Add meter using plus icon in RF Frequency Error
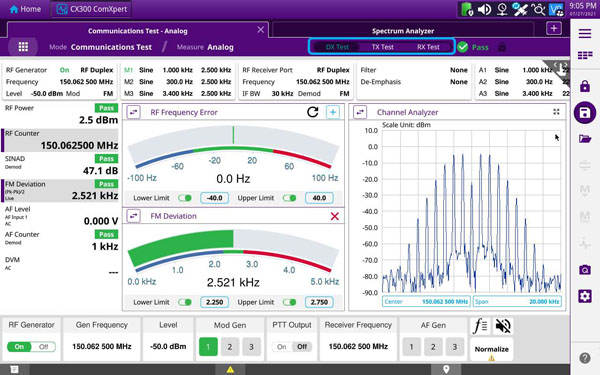This screenshot has height=375, width=600. 333,112
